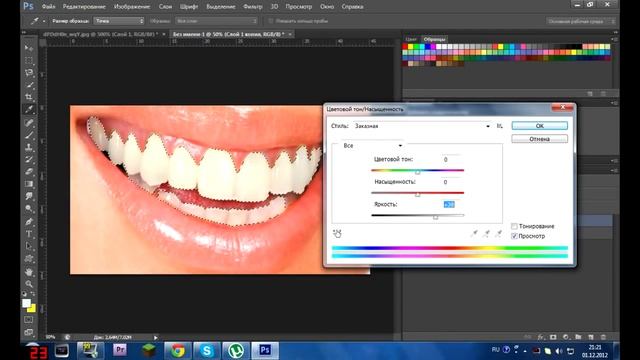
Task: Select the Healing Brush tool
Action: 29,123
